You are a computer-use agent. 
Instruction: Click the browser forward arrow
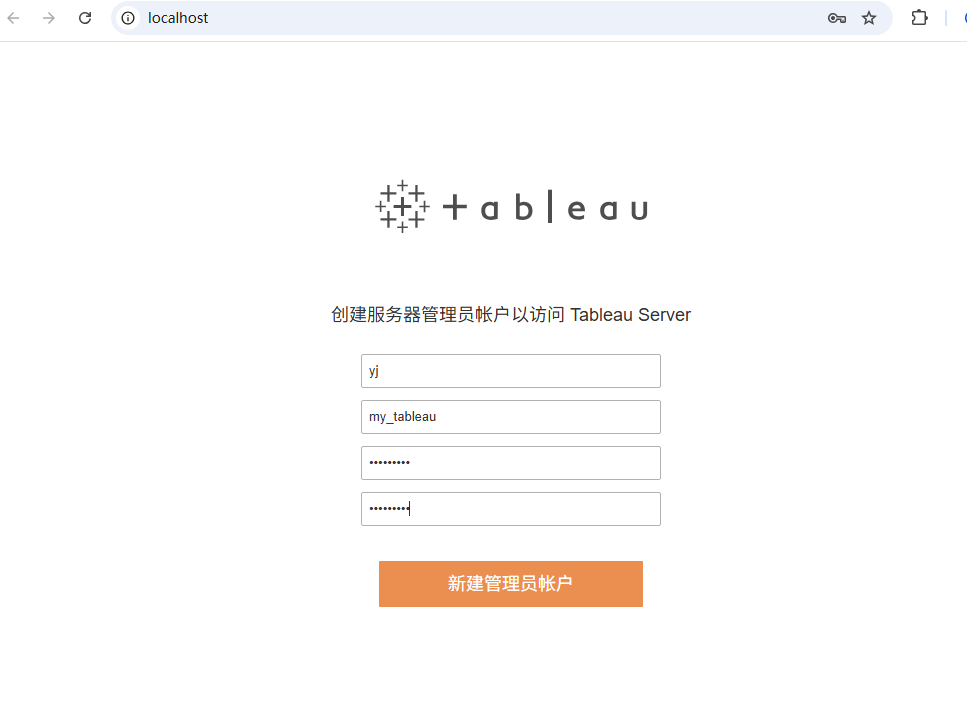pos(49,18)
